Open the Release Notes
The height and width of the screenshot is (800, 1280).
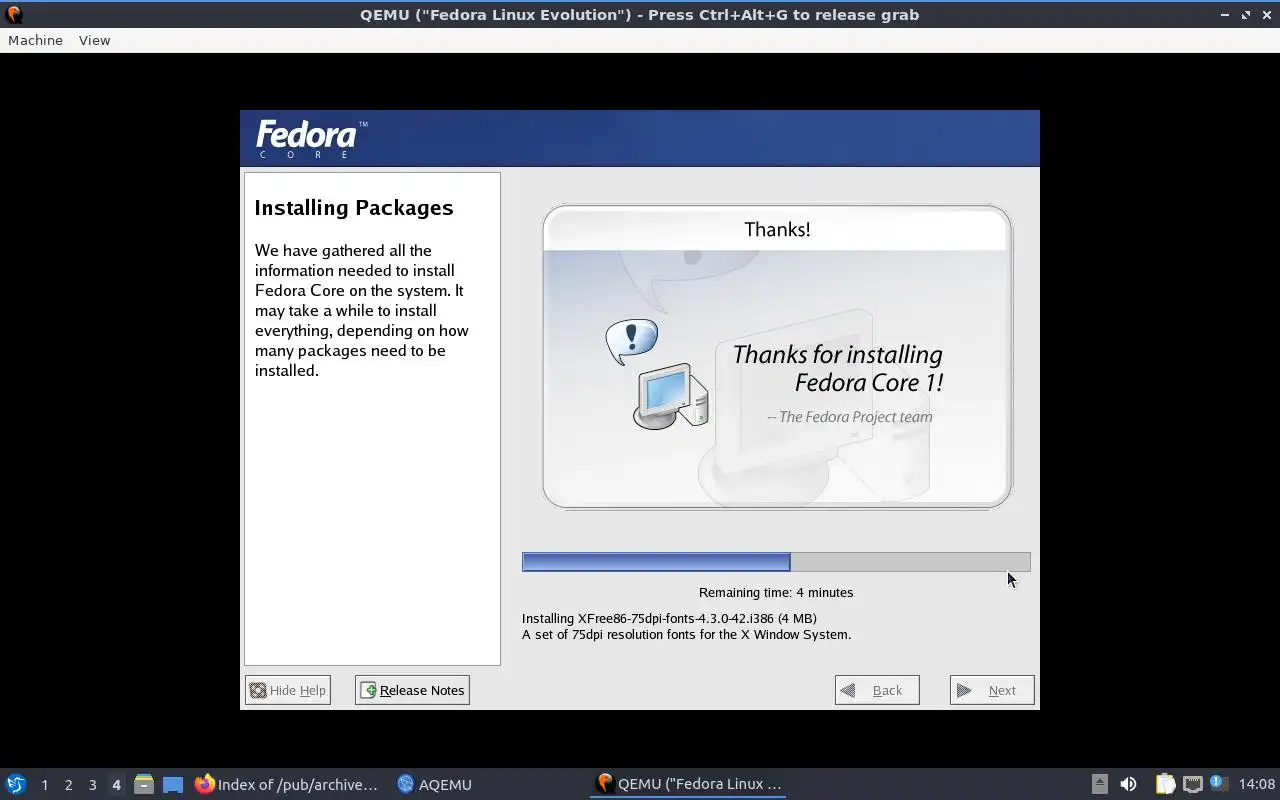(x=412, y=690)
